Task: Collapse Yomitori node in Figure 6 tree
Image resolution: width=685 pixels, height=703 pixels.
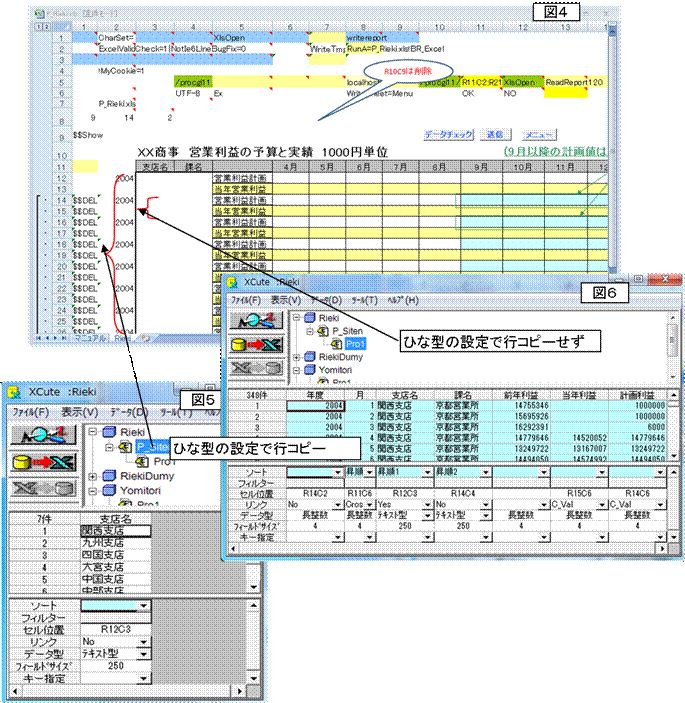Action: (296, 370)
